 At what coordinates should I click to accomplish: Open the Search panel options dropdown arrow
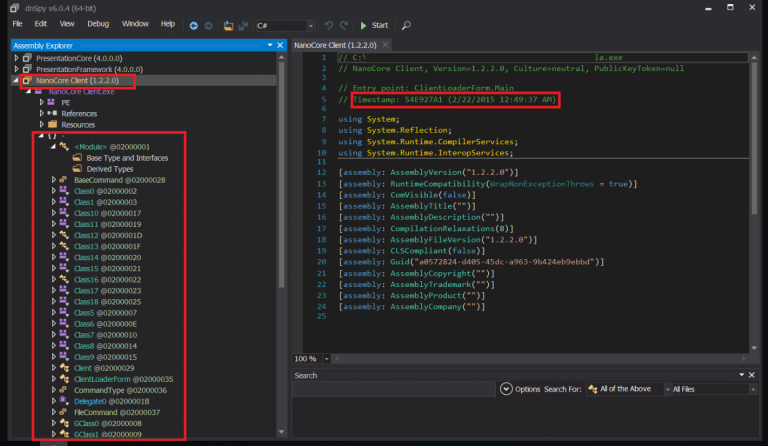742,375
